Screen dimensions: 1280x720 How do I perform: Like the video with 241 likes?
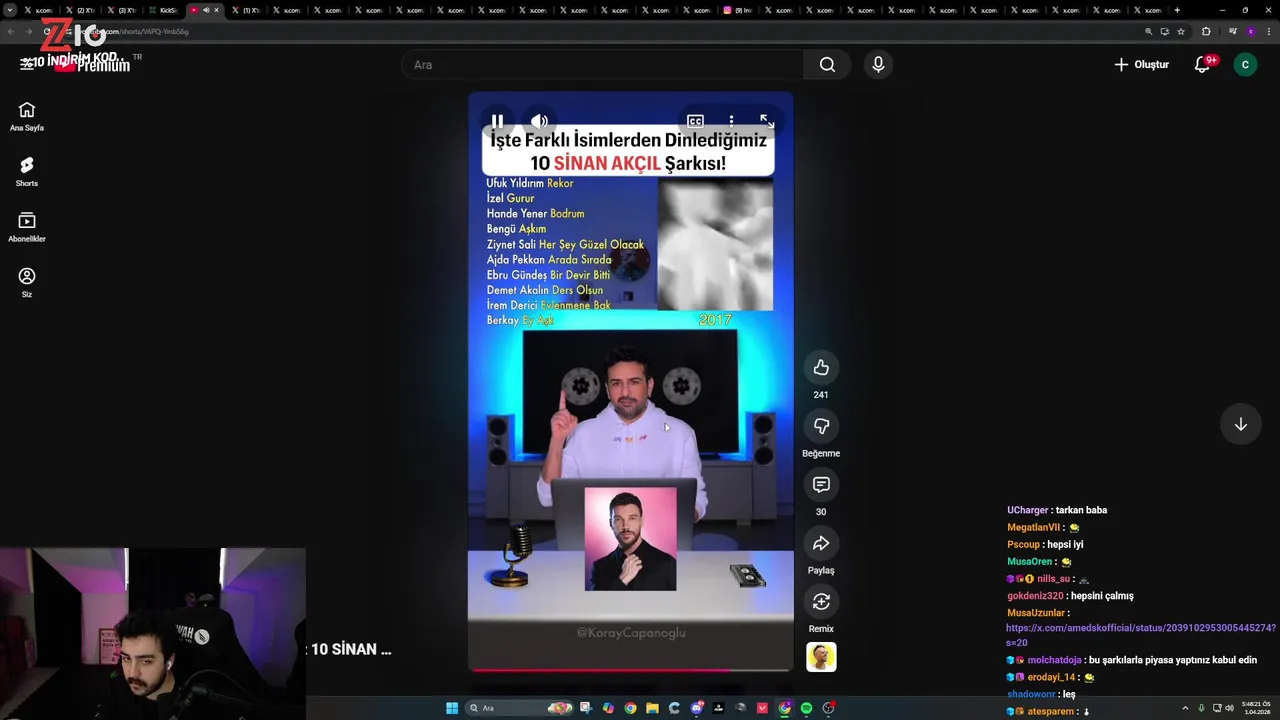pyautogui.click(x=821, y=367)
